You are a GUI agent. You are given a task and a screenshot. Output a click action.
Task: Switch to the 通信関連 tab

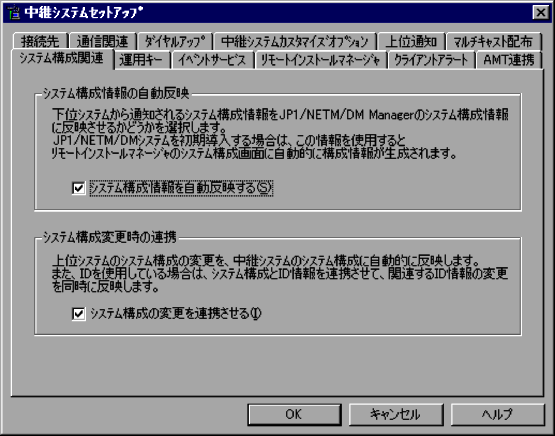tap(102, 41)
